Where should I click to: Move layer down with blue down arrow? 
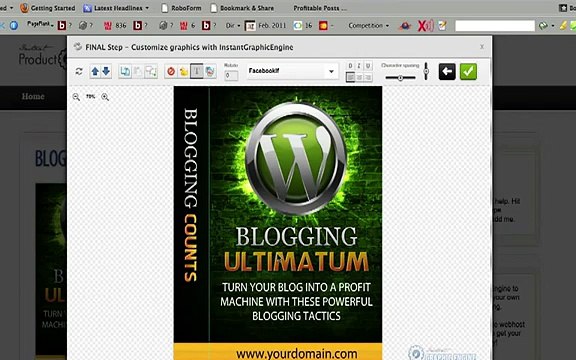106,71
